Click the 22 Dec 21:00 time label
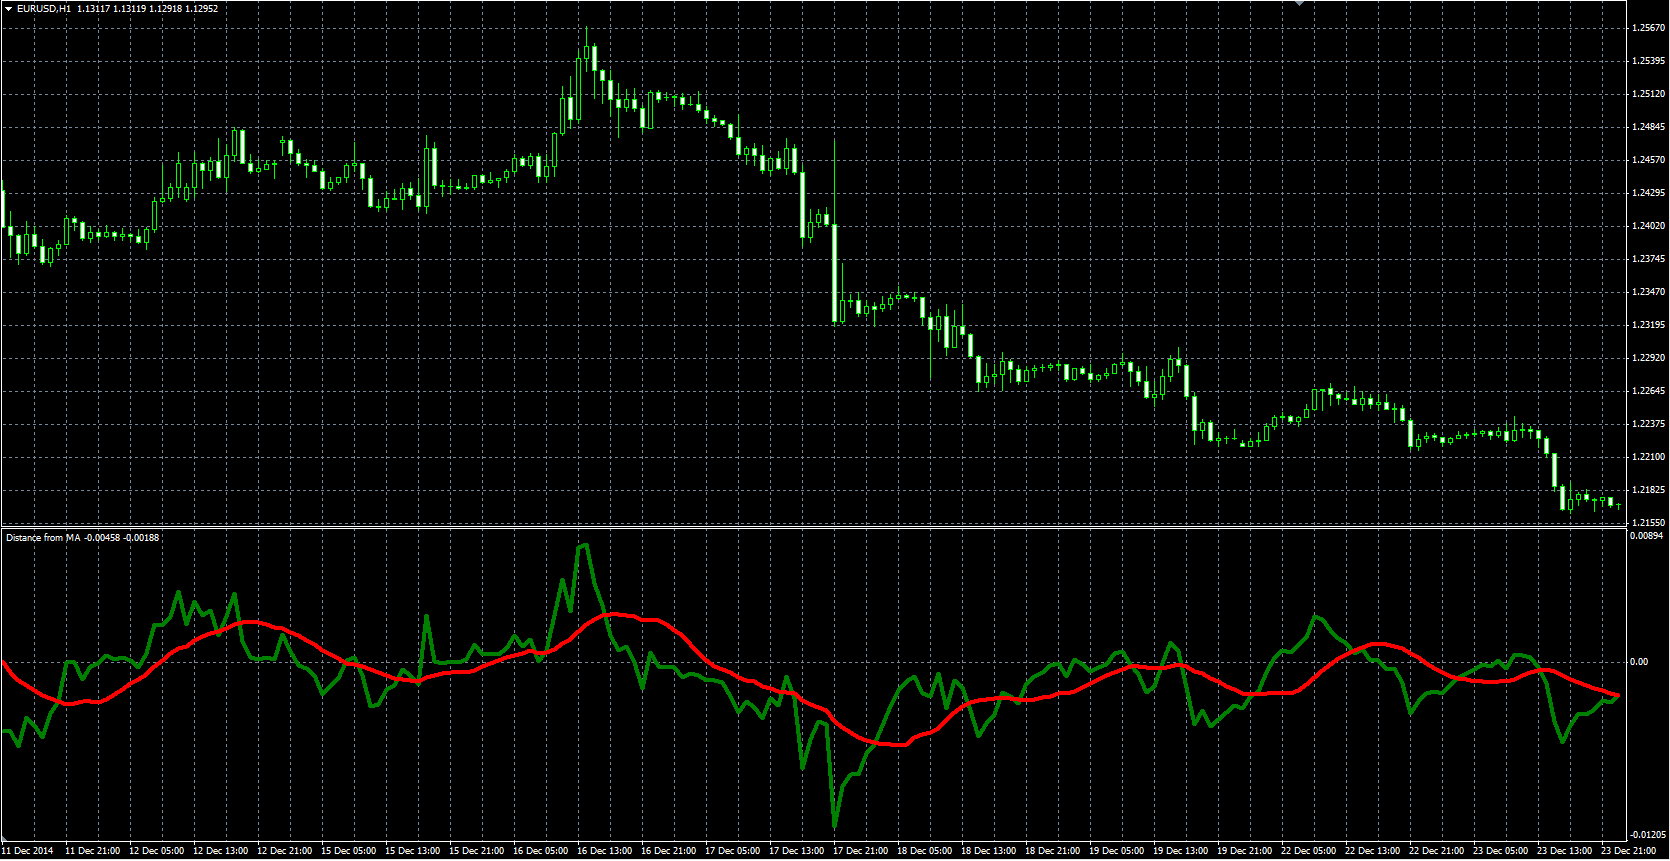This screenshot has width=1670, height=861. 1436,851
